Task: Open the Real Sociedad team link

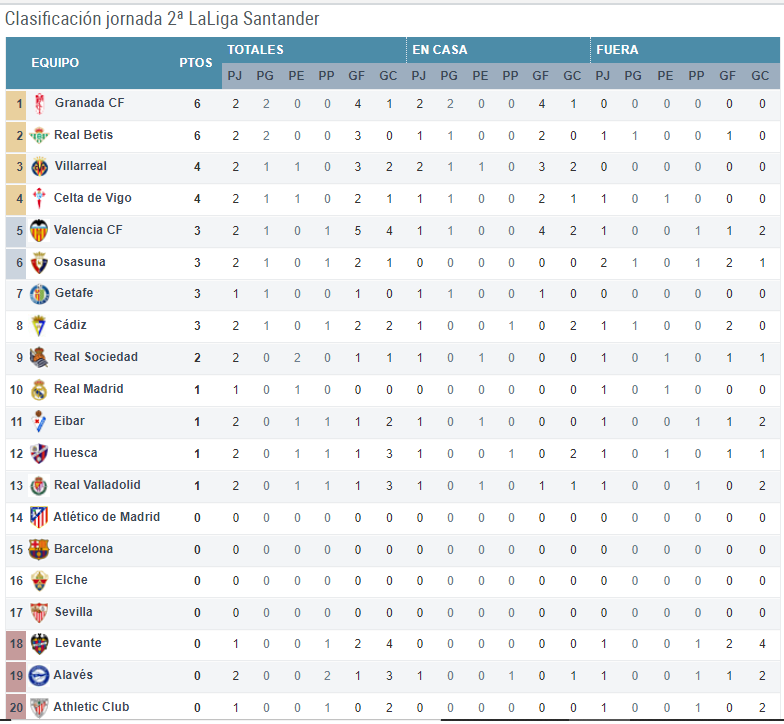Action: pyautogui.click(x=96, y=357)
